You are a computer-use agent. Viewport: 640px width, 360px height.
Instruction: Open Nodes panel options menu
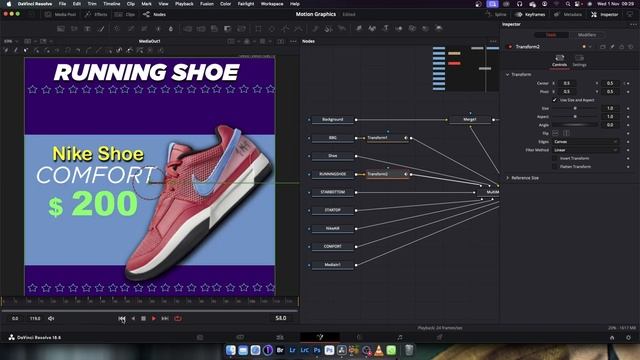click(x=493, y=41)
